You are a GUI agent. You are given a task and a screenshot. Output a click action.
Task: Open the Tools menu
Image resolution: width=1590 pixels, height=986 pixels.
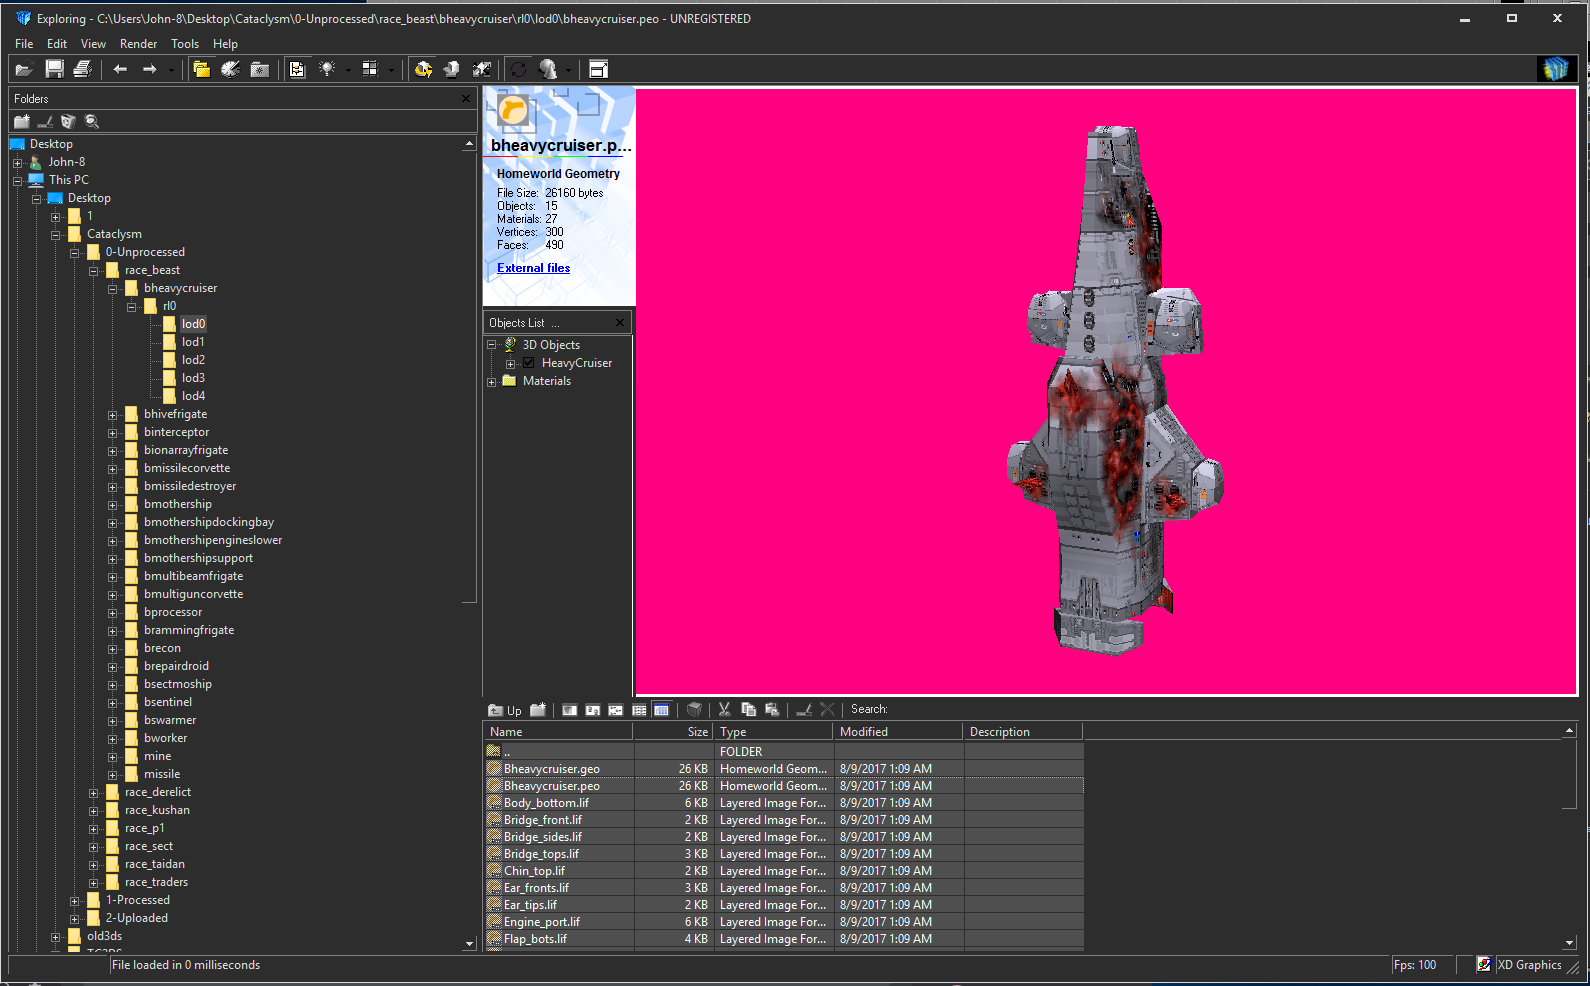pyautogui.click(x=185, y=44)
